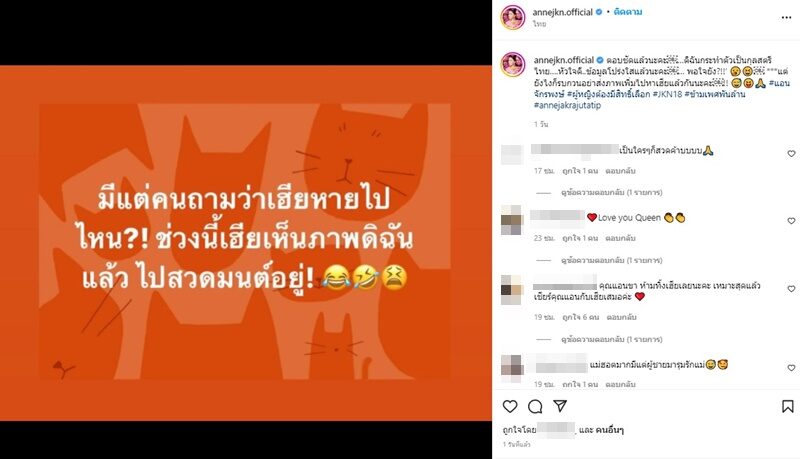The width and height of the screenshot is (800, 459).
Task: Click the verified badge beside header username
Action: (599, 12)
